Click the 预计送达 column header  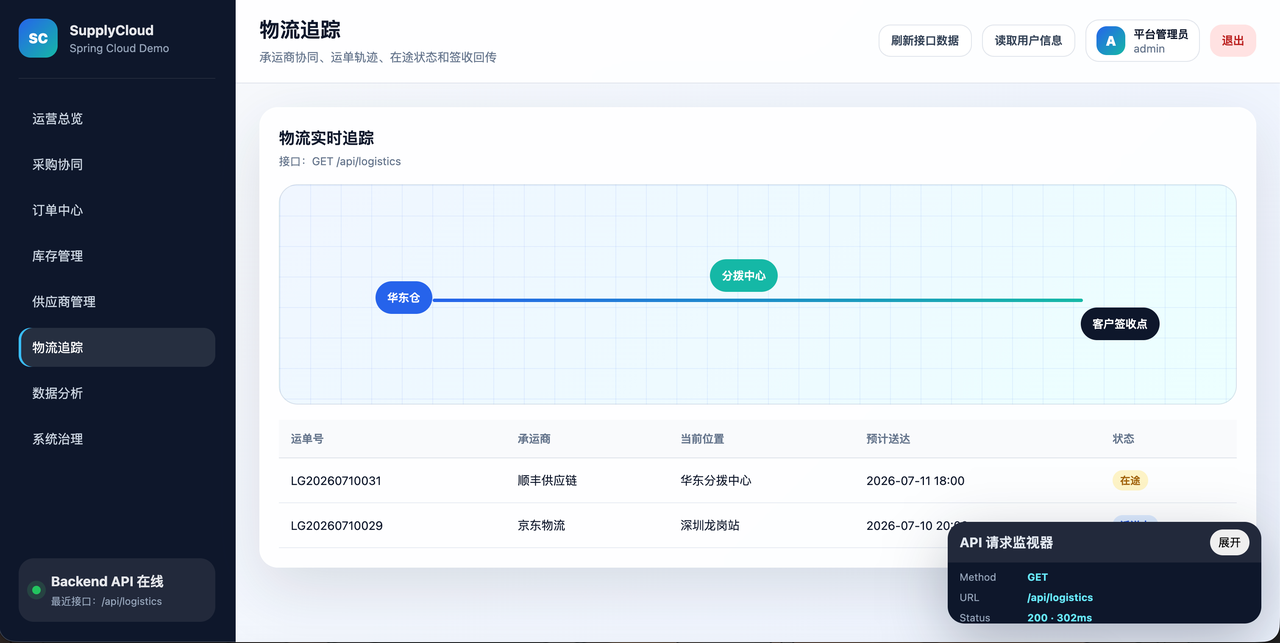(888, 439)
